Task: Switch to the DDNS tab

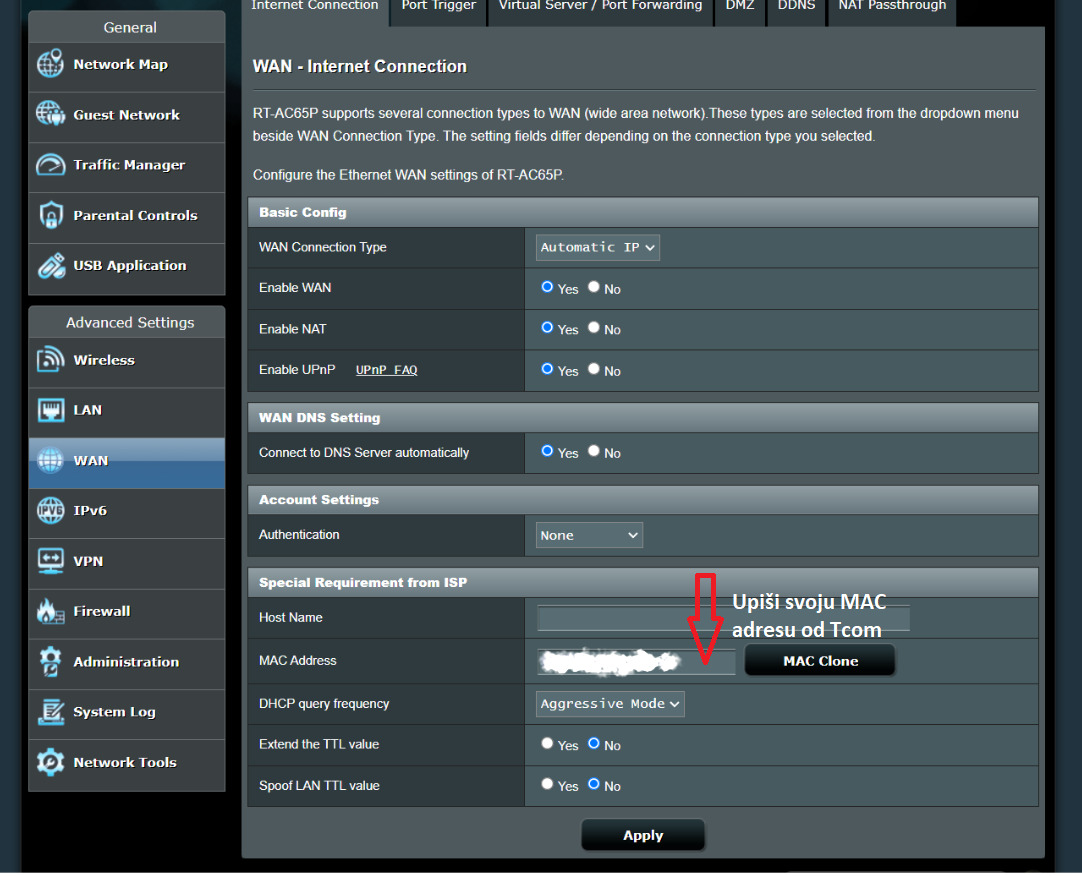Action: [796, 6]
